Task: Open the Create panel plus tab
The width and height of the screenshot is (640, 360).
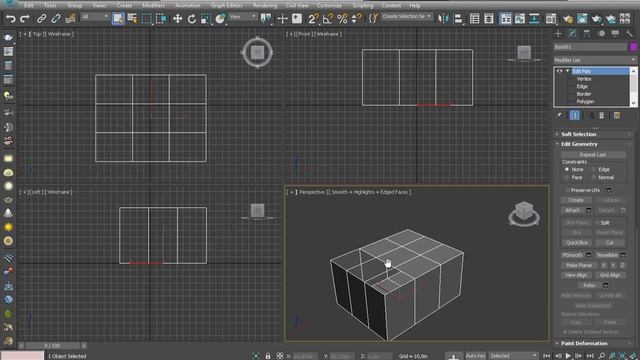Action: [558, 34]
